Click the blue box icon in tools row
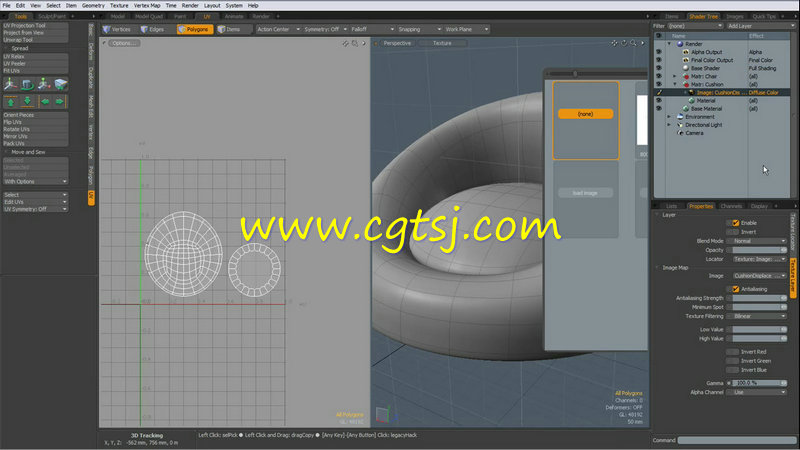The height and width of the screenshot is (450, 800). coord(61,84)
